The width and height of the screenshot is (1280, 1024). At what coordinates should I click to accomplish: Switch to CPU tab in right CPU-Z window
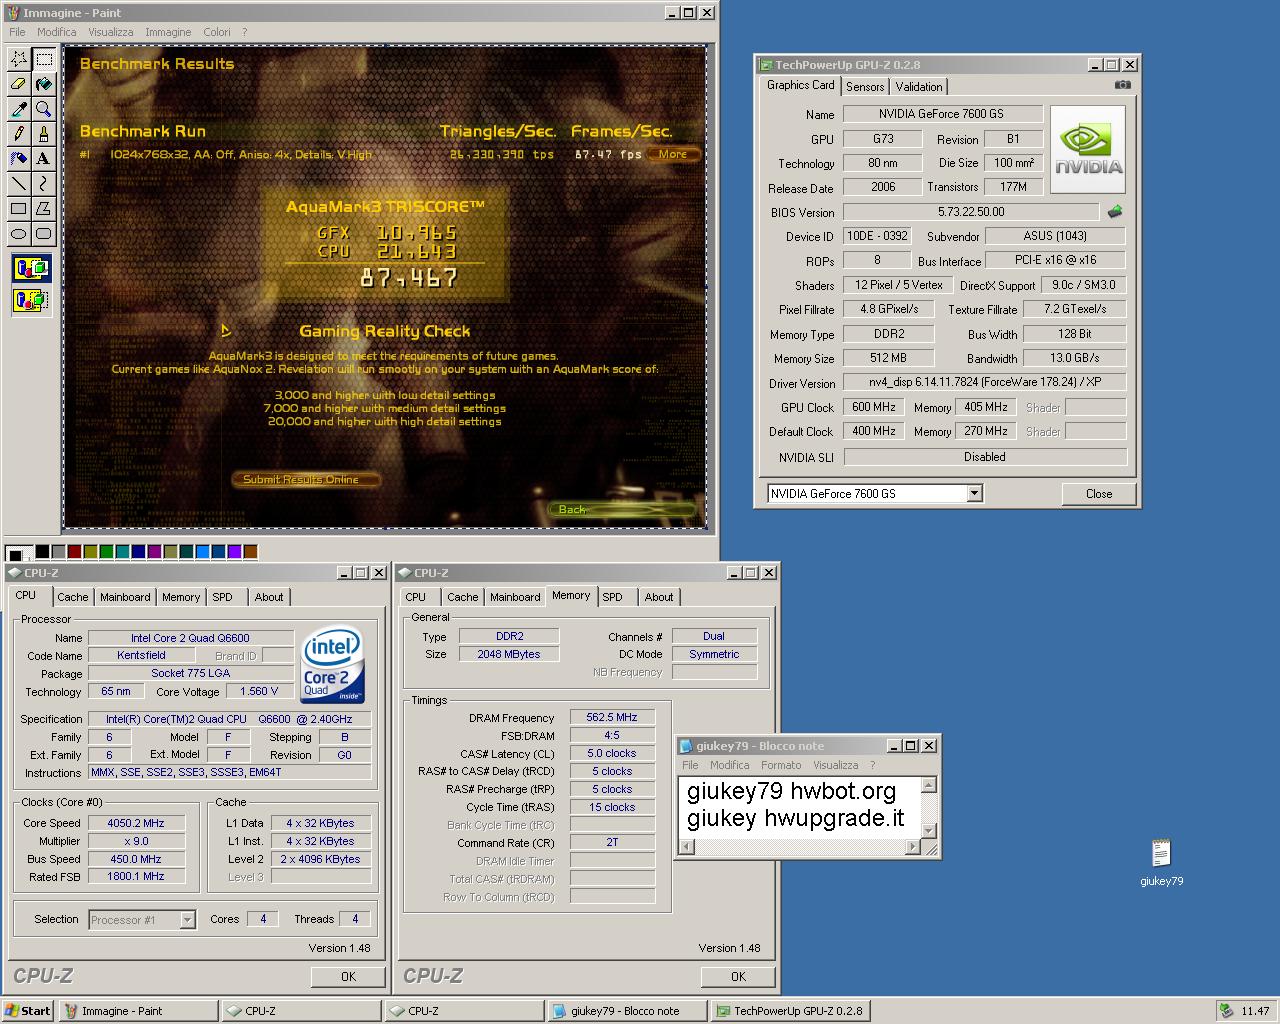416,597
